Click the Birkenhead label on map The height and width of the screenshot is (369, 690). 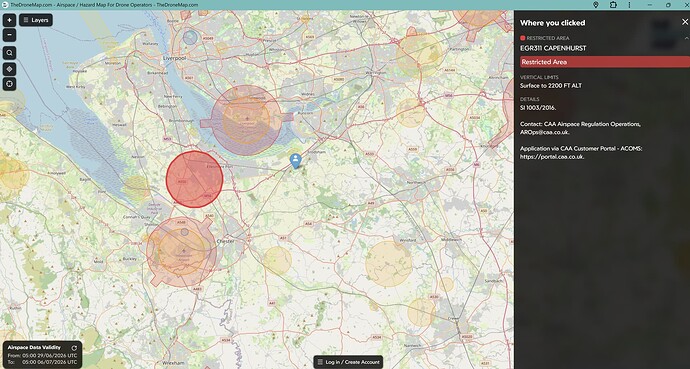[158, 73]
